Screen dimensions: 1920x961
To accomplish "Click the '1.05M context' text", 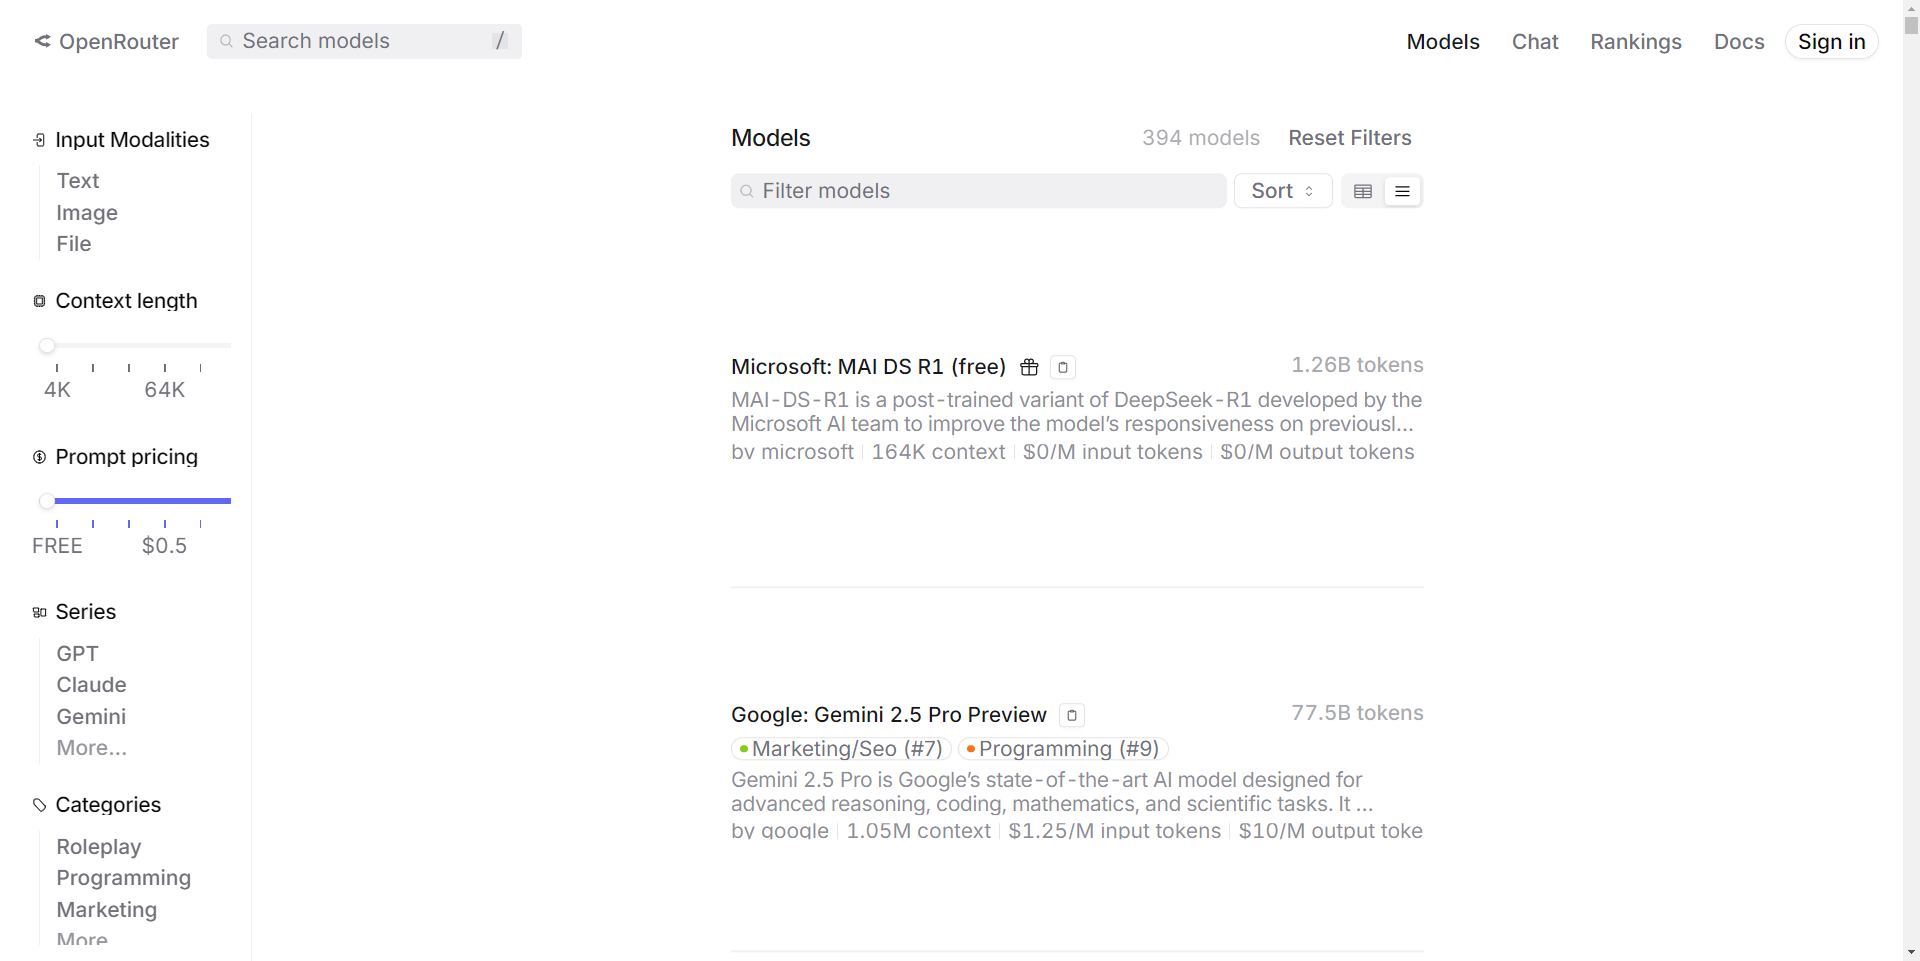I will (918, 831).
